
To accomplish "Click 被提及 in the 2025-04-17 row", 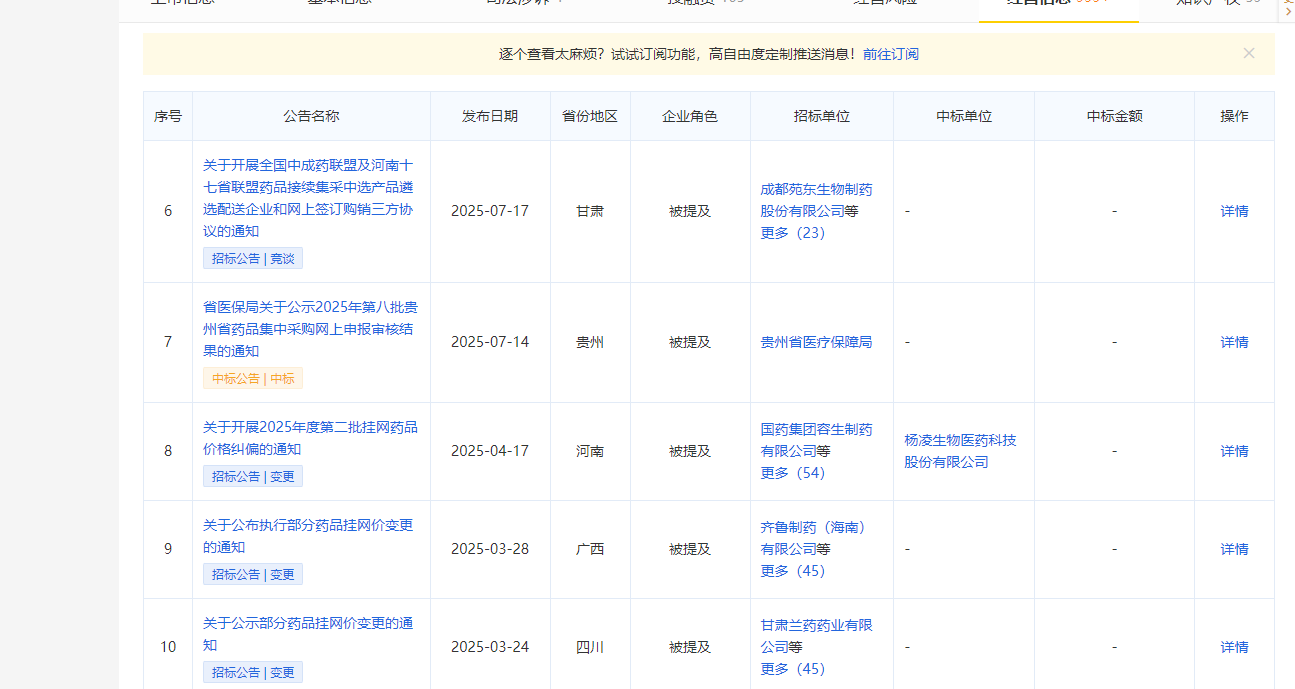I will (690, 451).
